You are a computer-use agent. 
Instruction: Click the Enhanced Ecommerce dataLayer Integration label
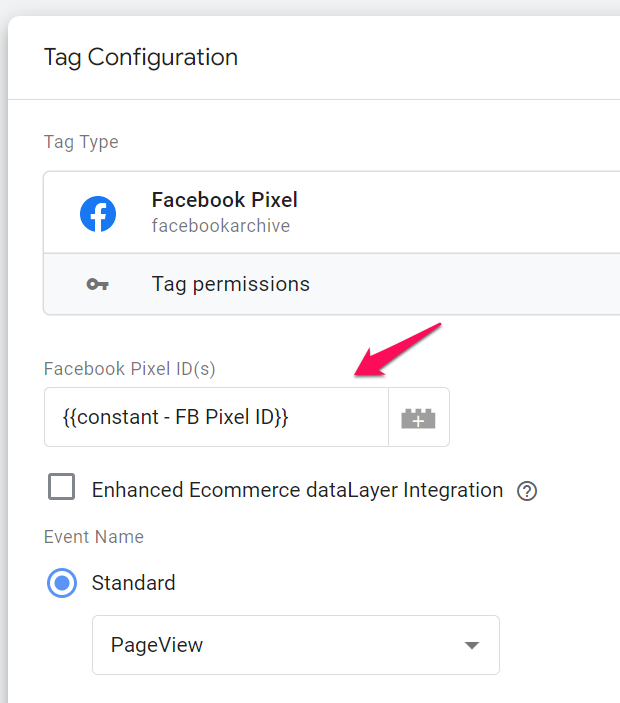tap(297, 490)
